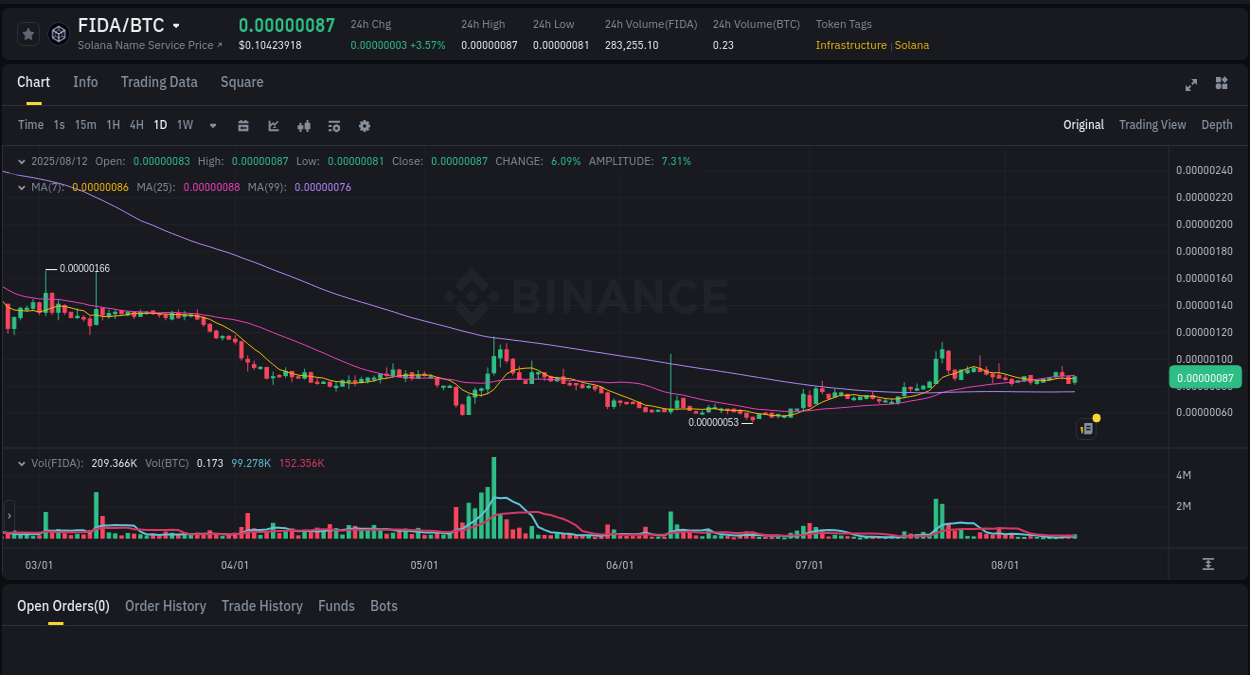1250x675 pixels.
Task: Click the 03/01 date axis label
Action: pos(38,565)
